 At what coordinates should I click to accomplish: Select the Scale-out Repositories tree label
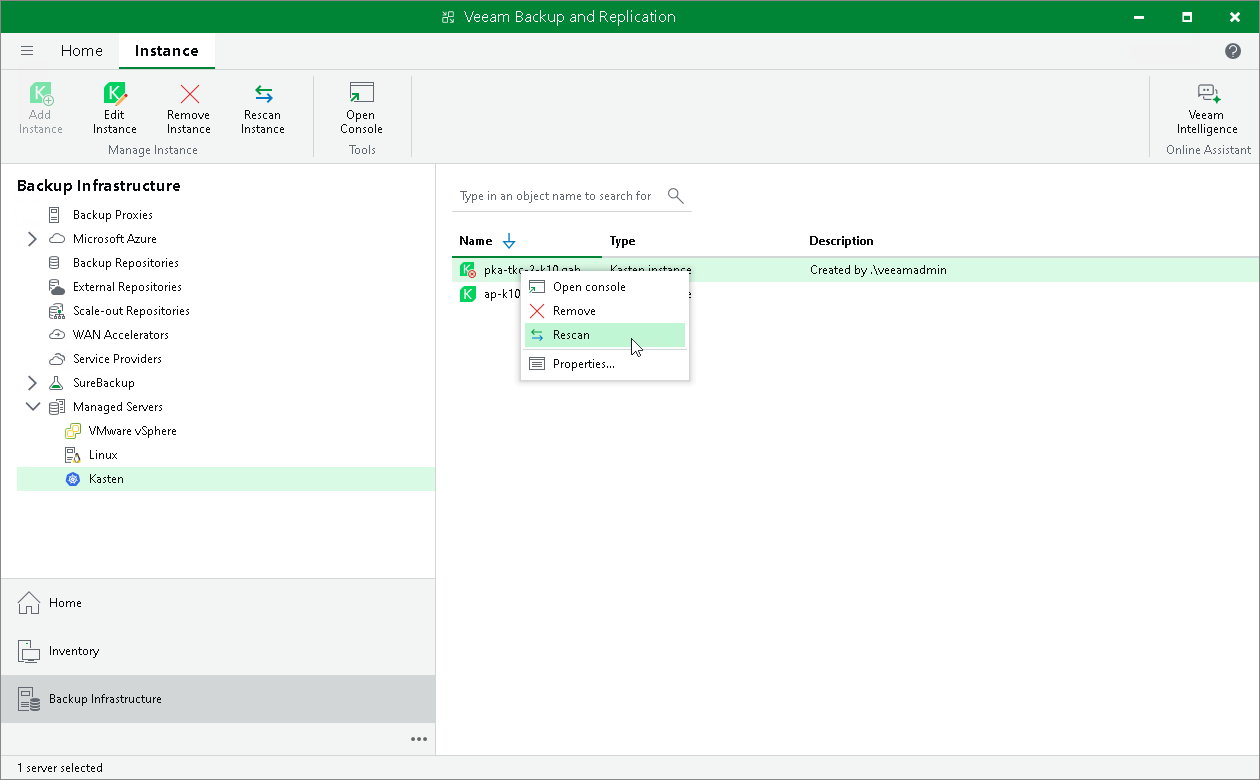click(131, 311)
